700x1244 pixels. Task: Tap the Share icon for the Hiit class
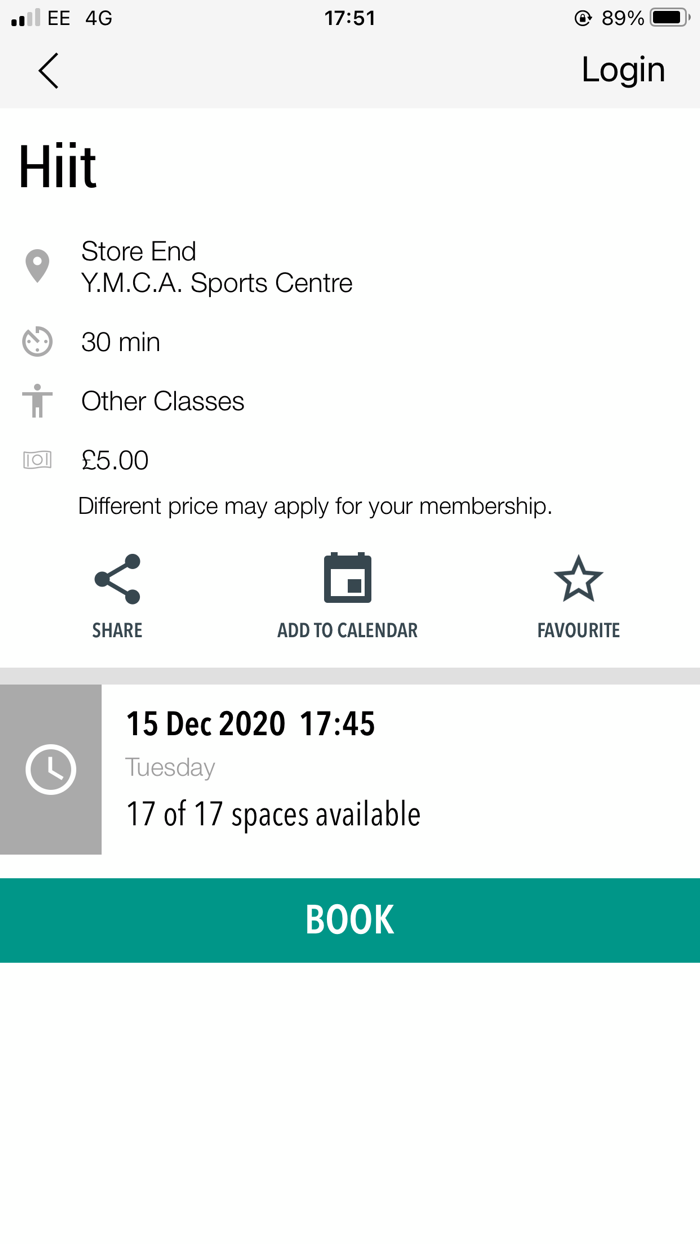(116, 577)
